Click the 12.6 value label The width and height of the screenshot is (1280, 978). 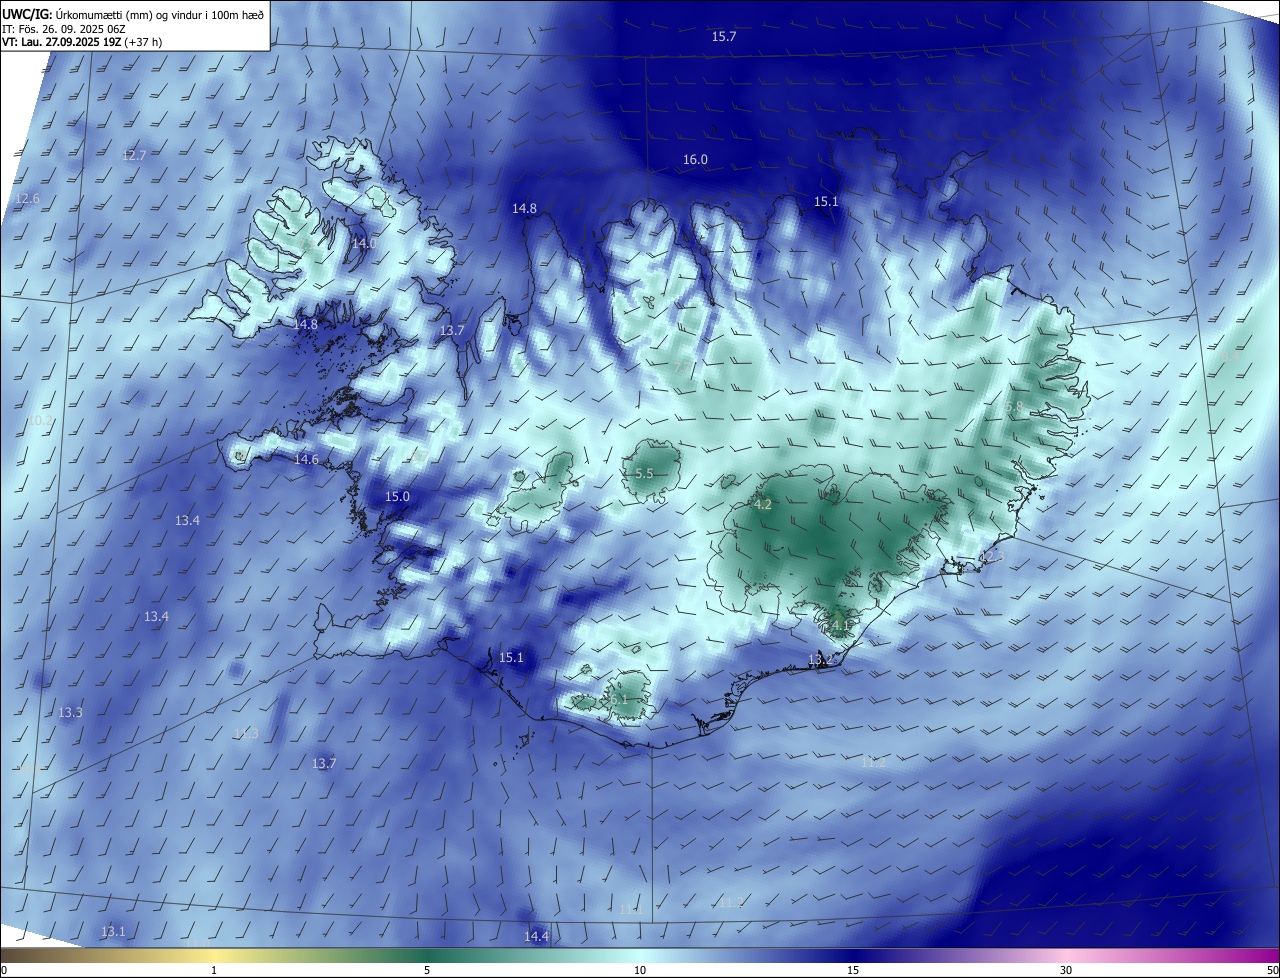point(28,198)
